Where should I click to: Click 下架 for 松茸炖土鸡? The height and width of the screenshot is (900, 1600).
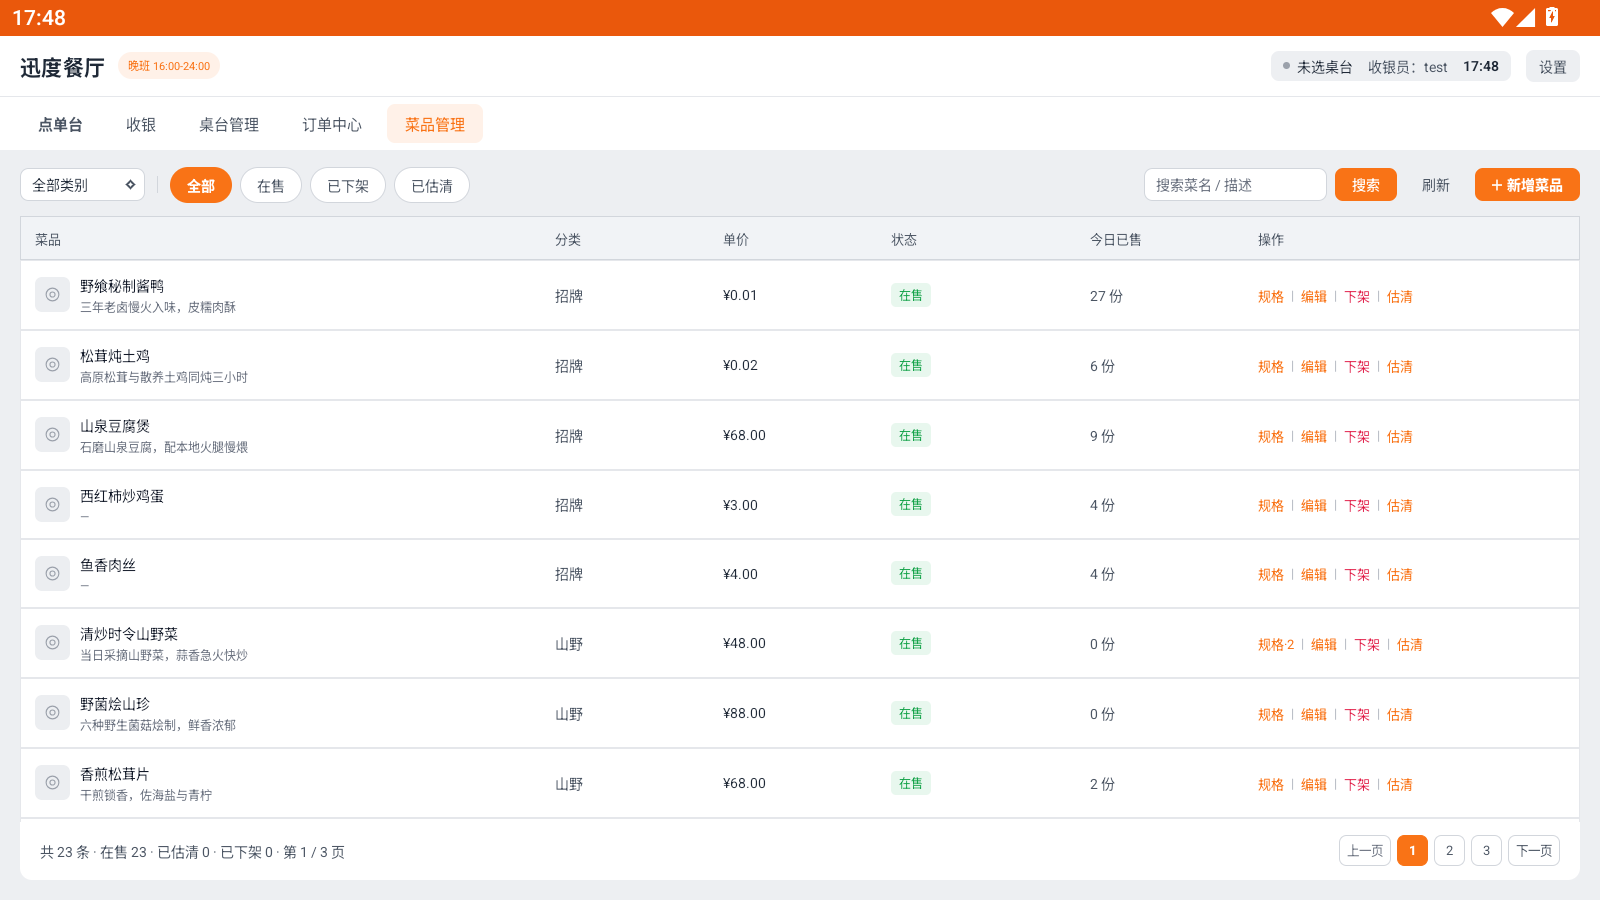point(1357,367)
